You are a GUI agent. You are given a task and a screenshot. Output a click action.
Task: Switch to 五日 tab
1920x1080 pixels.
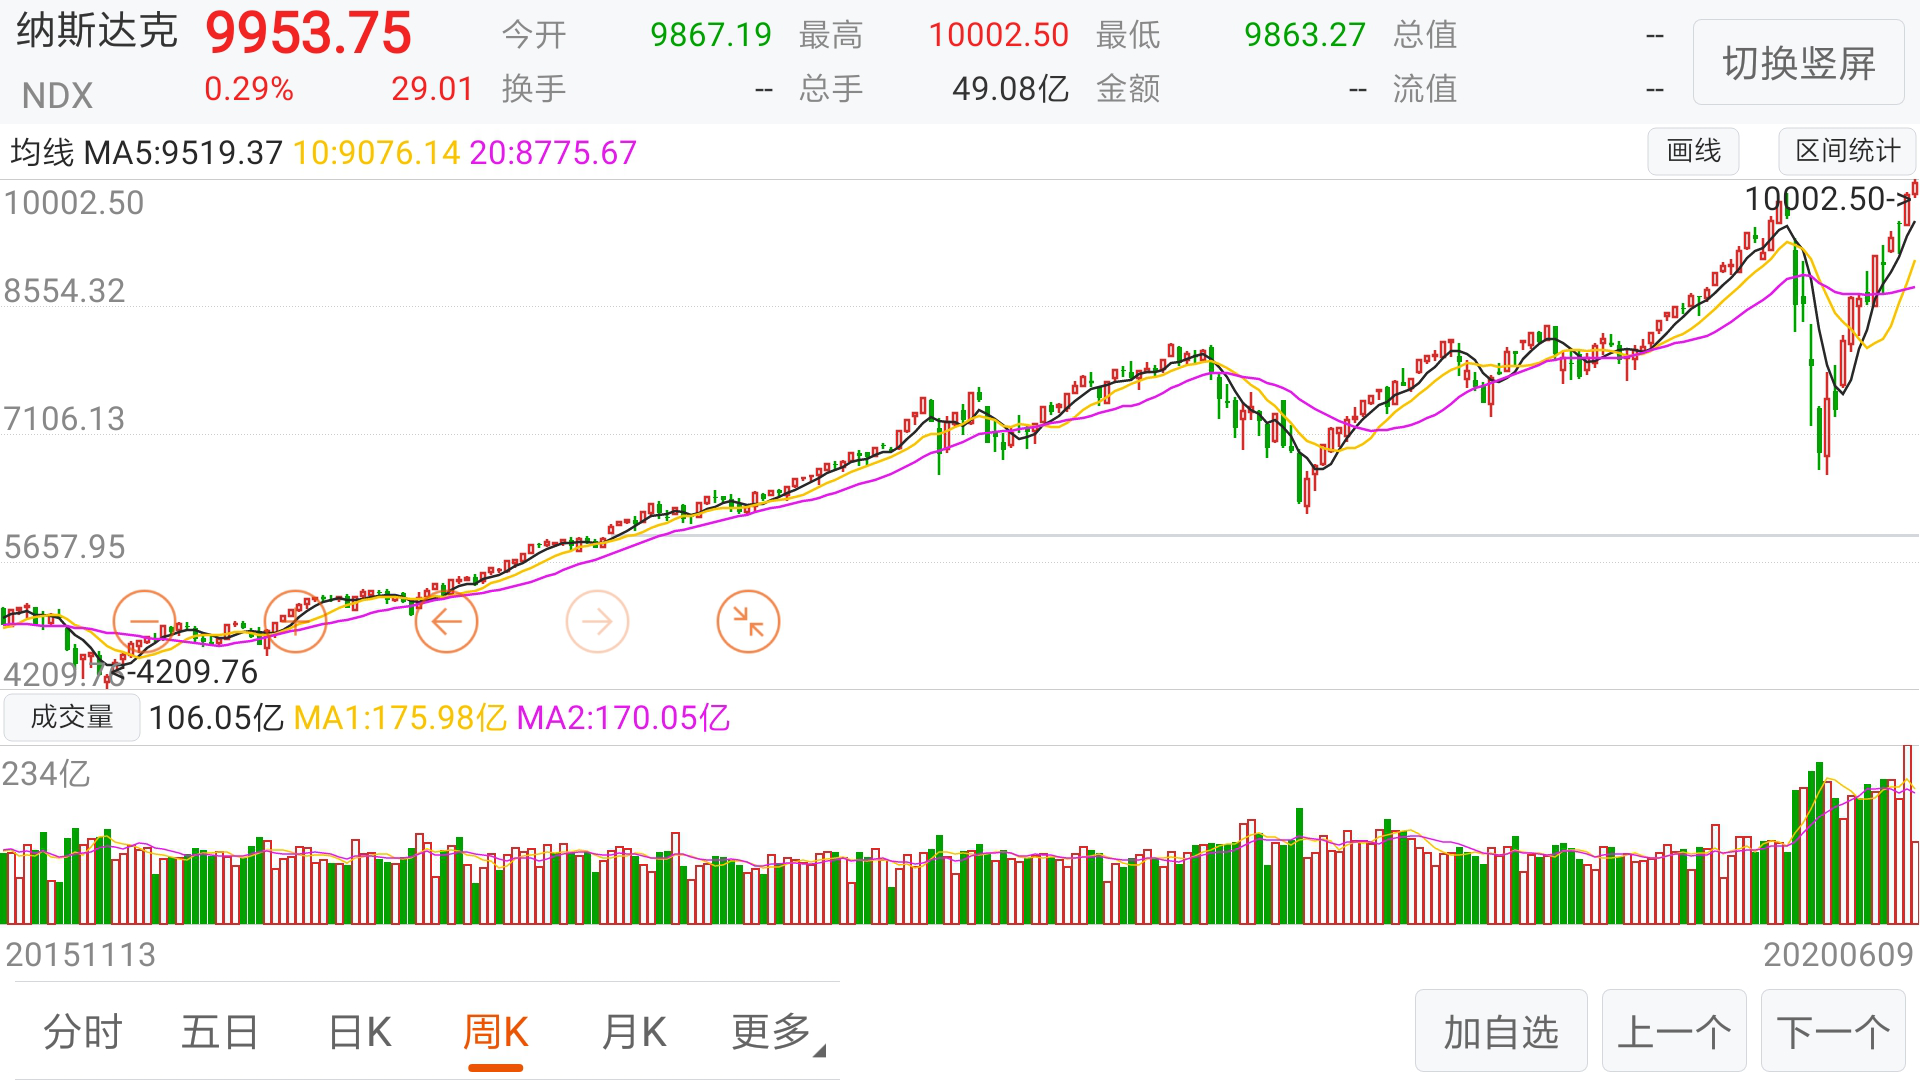220,1032
